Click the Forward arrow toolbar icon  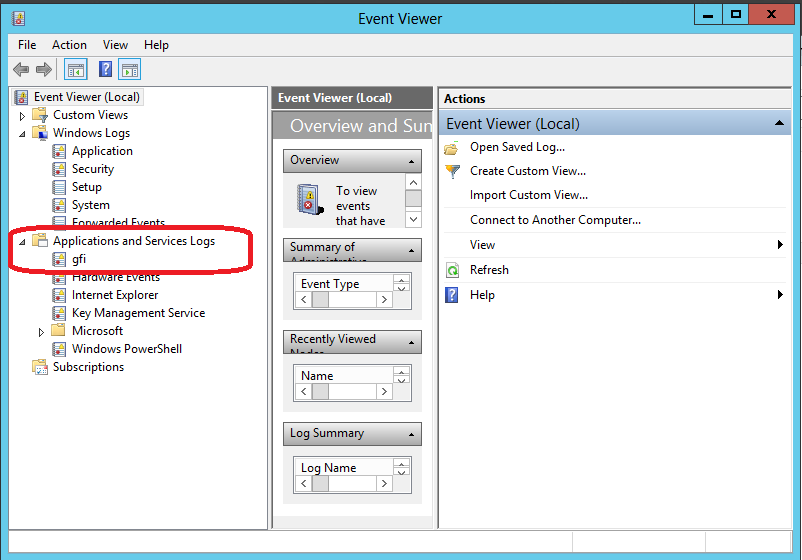(44, 70)
